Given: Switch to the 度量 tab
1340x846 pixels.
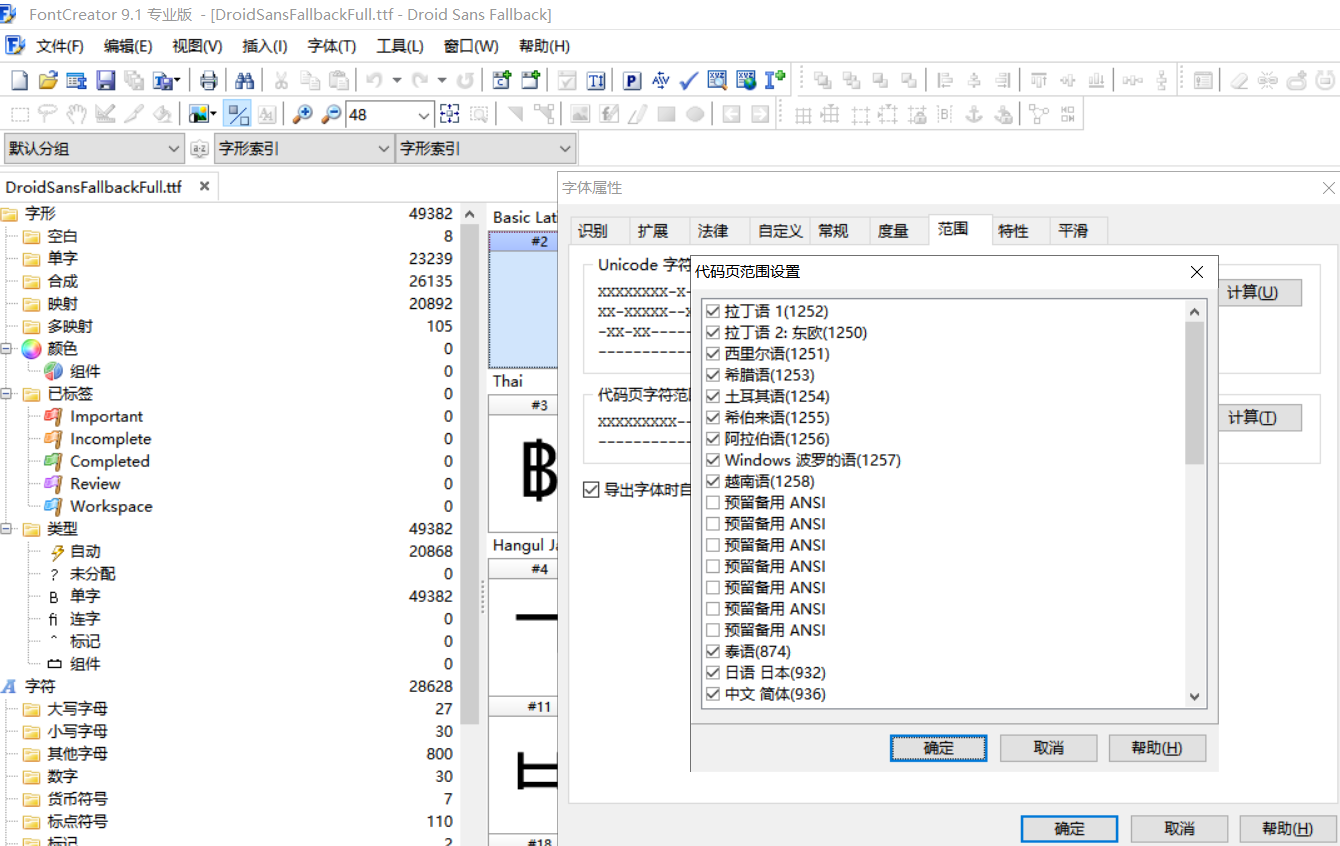Looking at the screenshot, I should click(x=893, y=231).
